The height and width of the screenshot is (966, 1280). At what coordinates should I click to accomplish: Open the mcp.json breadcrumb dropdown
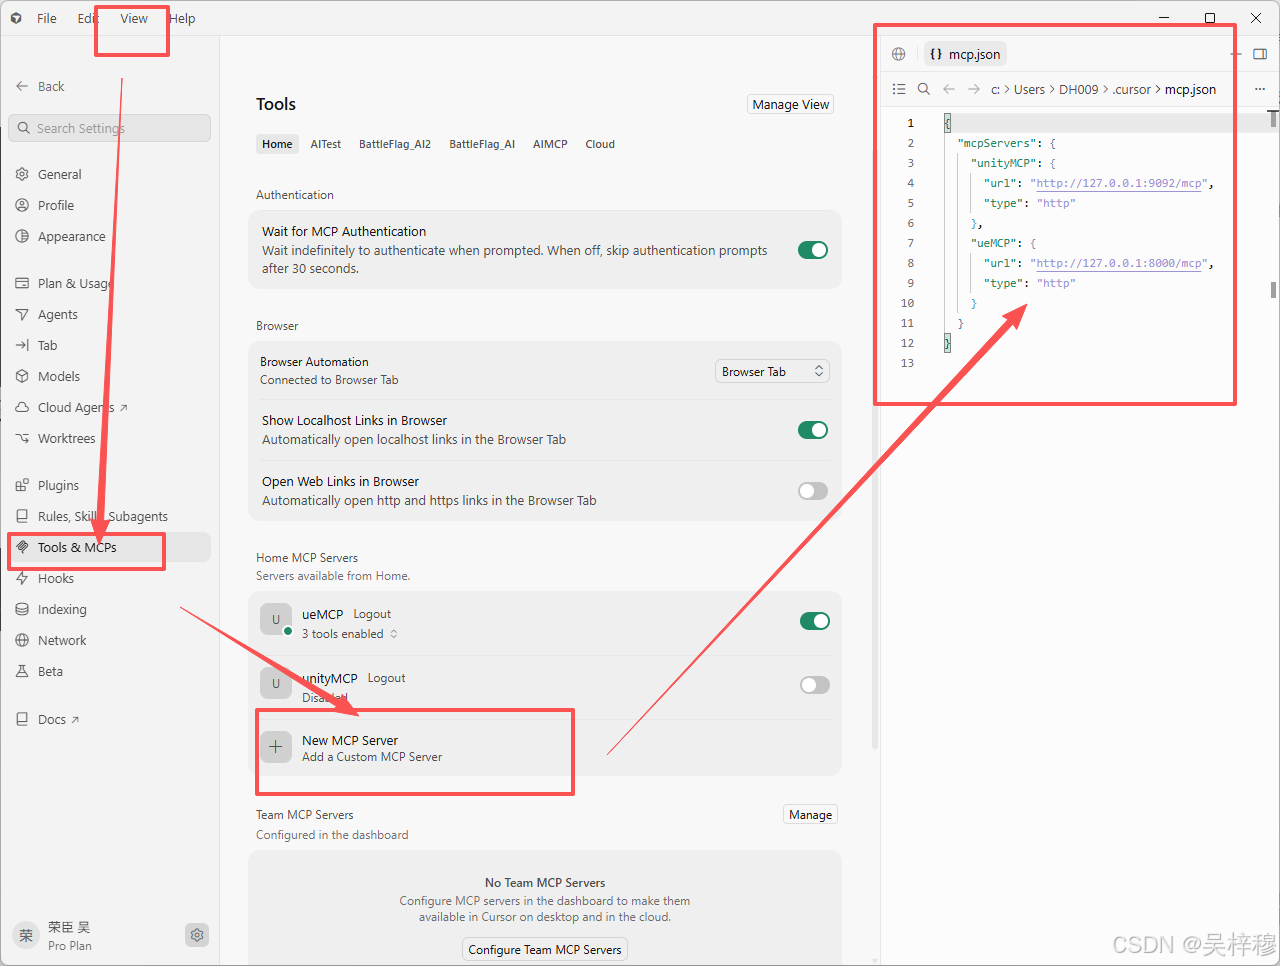click(x=1190, y=89)
